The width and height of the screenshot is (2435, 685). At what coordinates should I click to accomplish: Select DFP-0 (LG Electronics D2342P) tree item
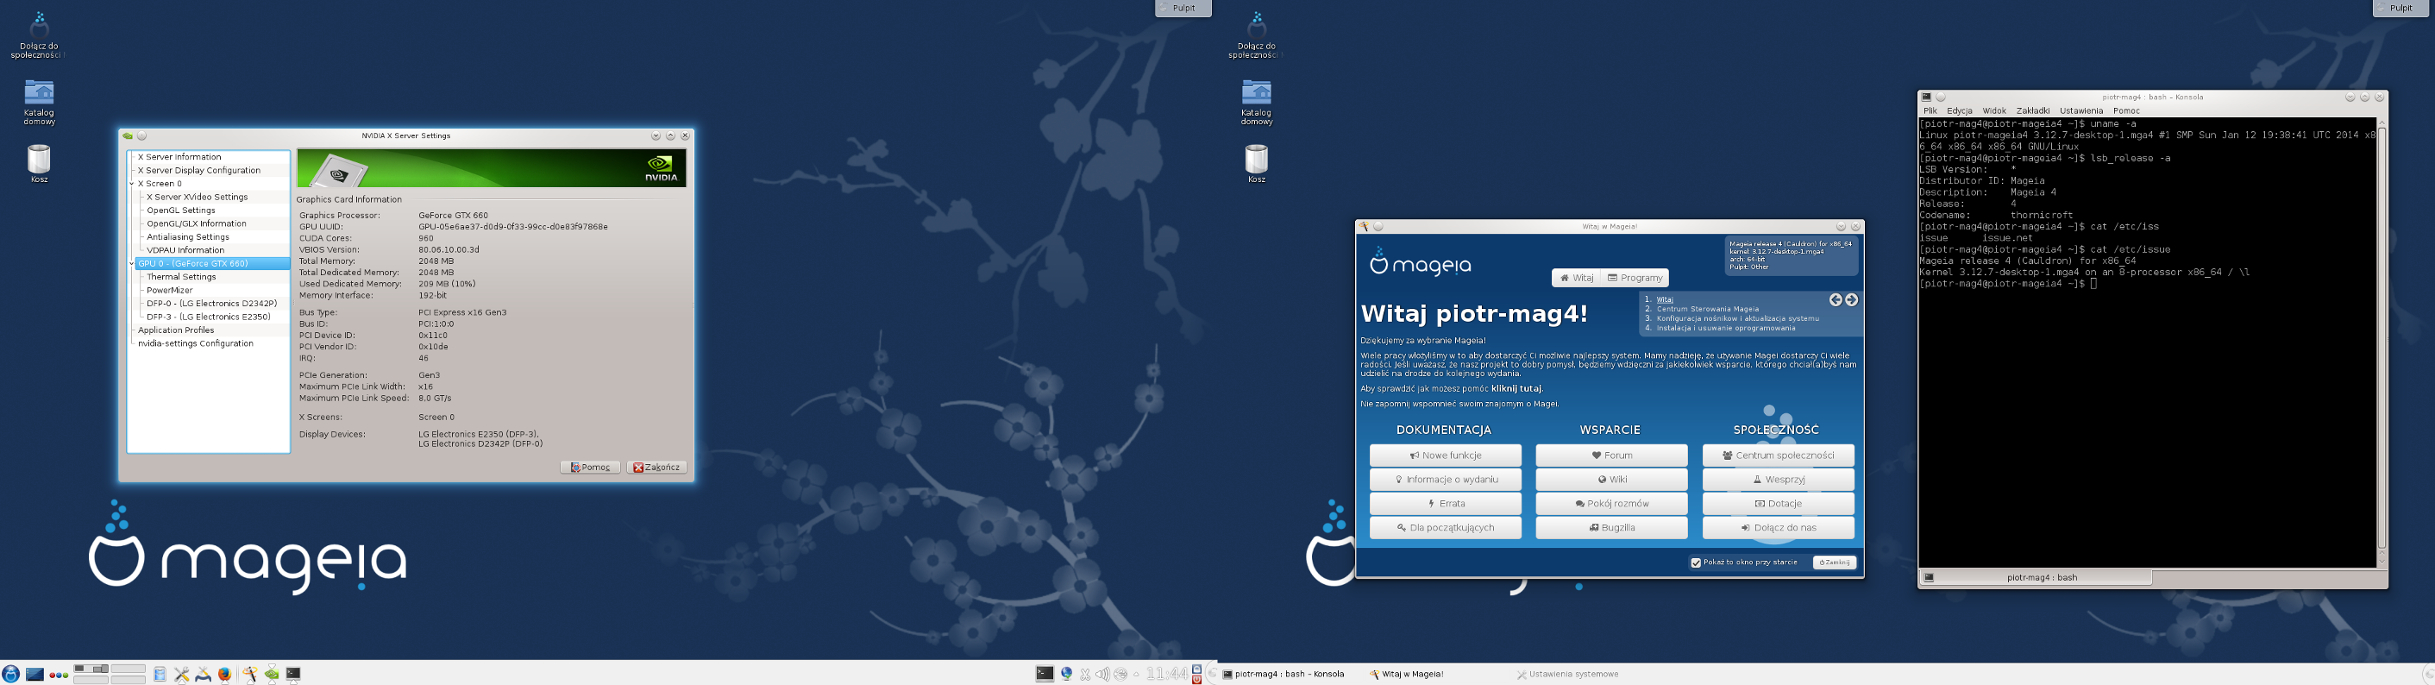212,304
